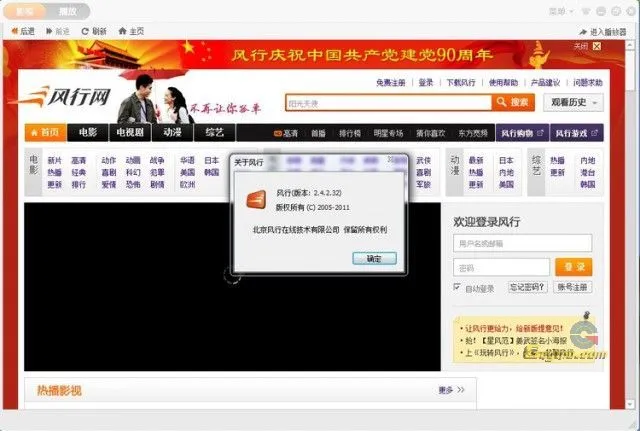Open 风行游戏 external games link
Screen dimensions: 640x431
pos(576,133)
